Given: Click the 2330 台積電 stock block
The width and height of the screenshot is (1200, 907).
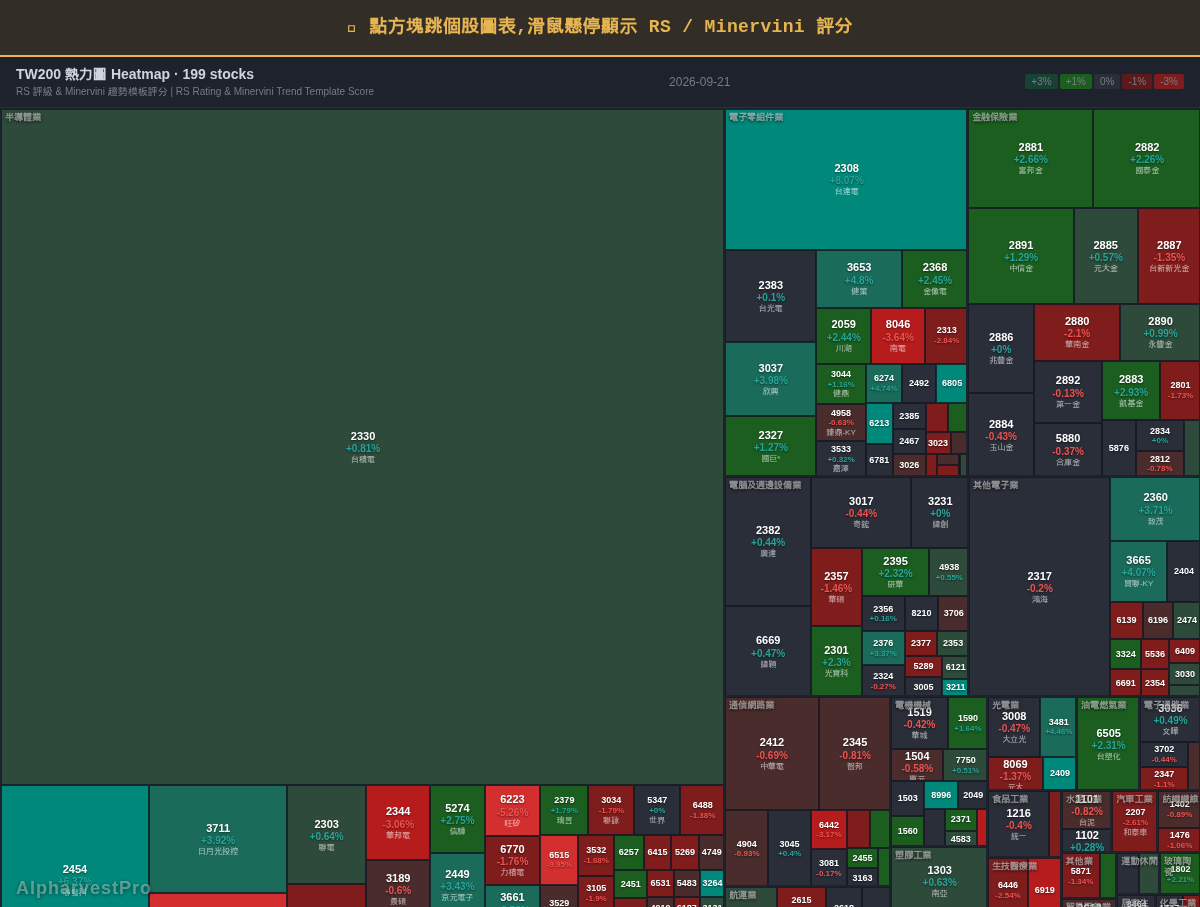Looking at the screenshot, I should [362, 447].
